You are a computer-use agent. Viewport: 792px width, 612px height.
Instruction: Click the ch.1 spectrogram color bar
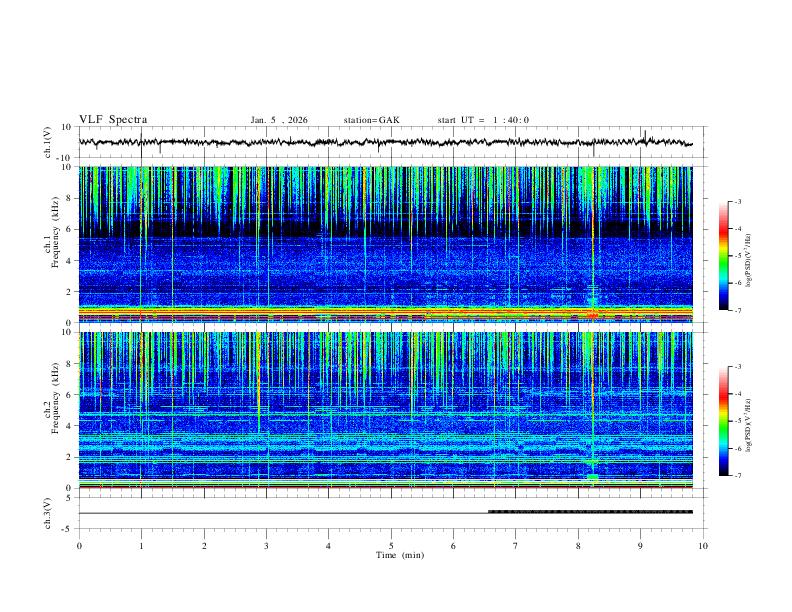tap(723, 256)
